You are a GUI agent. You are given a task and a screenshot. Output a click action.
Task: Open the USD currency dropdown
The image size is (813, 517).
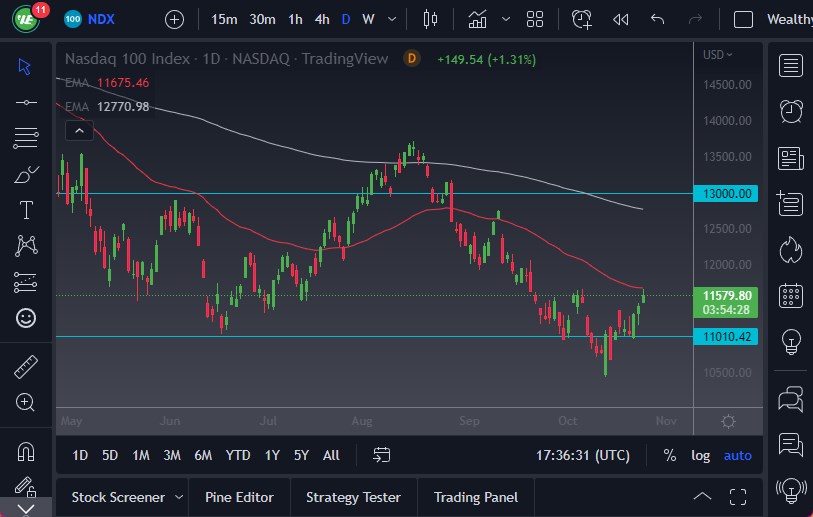tap(718, 54)
